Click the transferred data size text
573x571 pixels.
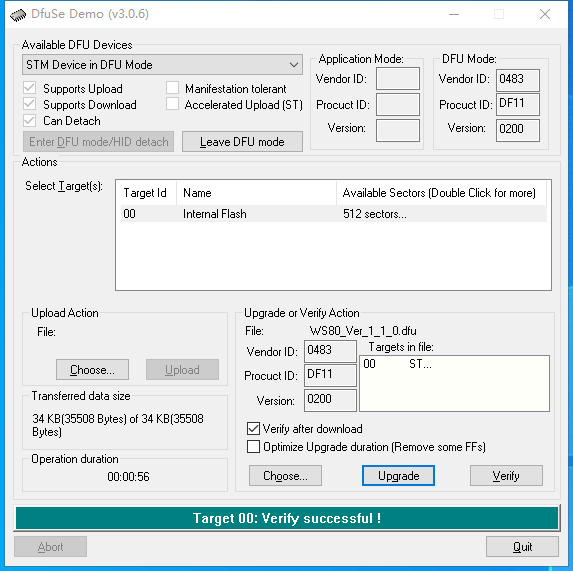(x=118, y=425)
